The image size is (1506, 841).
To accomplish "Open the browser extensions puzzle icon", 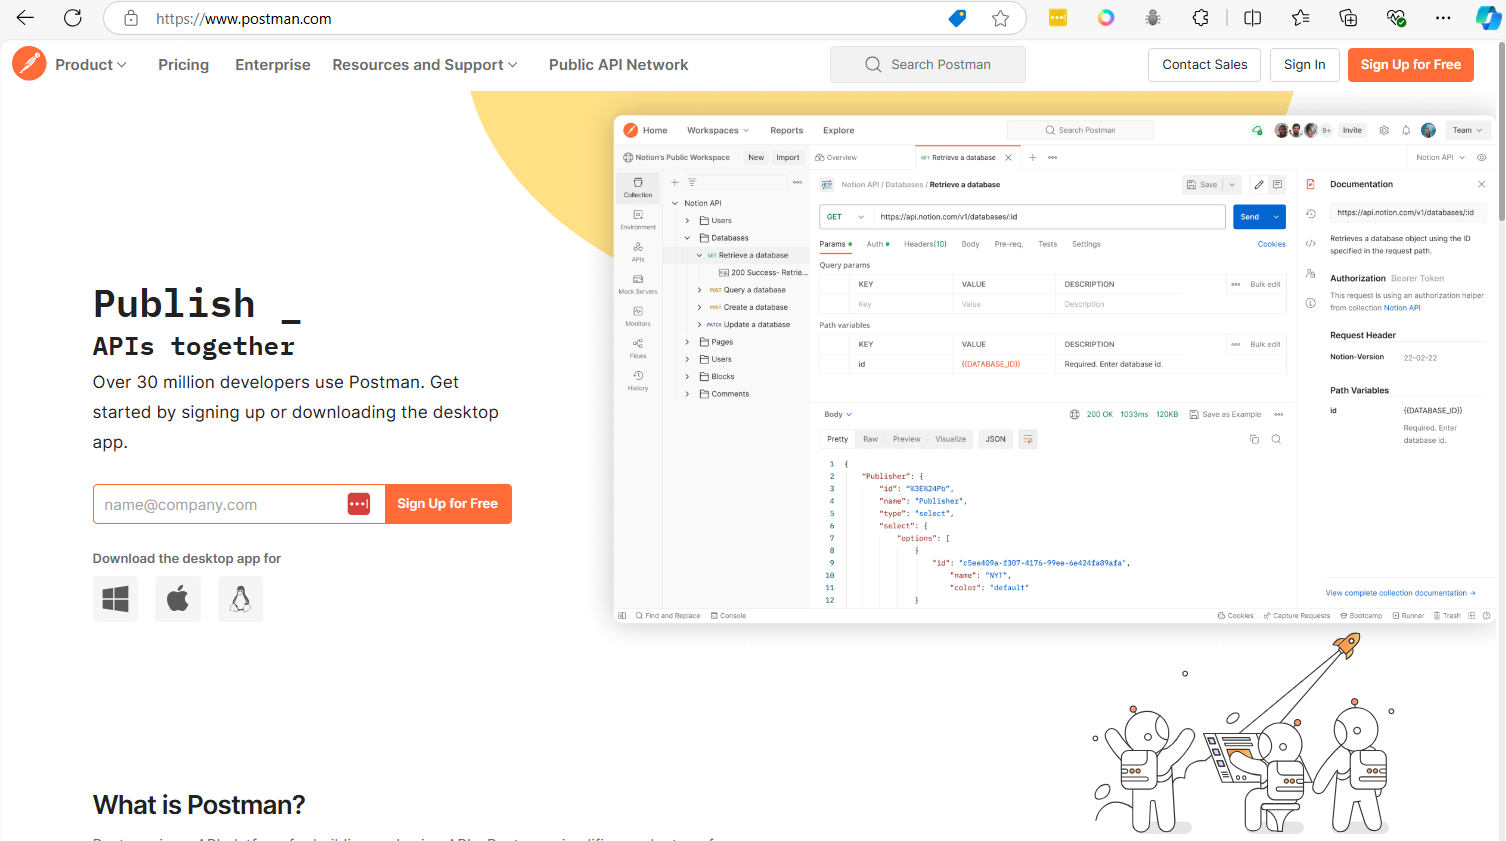I will click(x=1201, y=18).
